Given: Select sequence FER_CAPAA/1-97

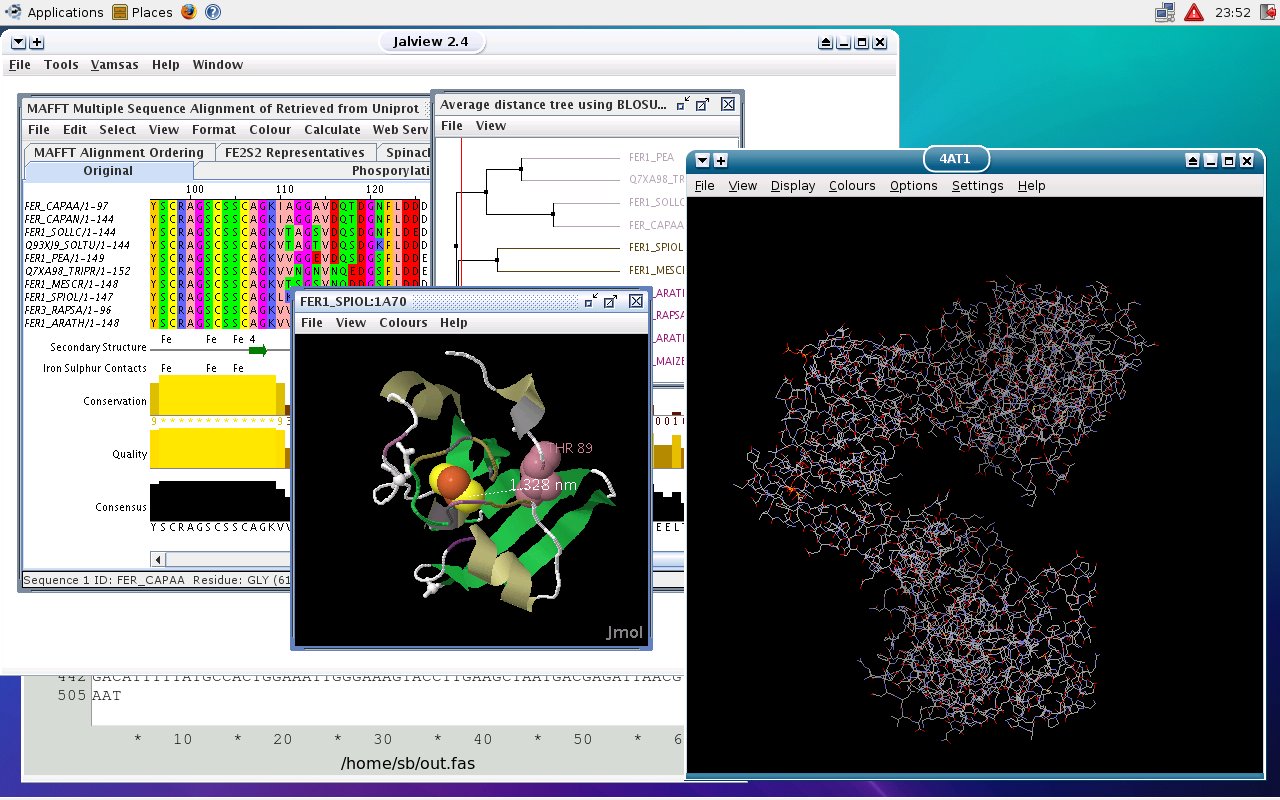Looking at the screenshot, I should (66, 205).
